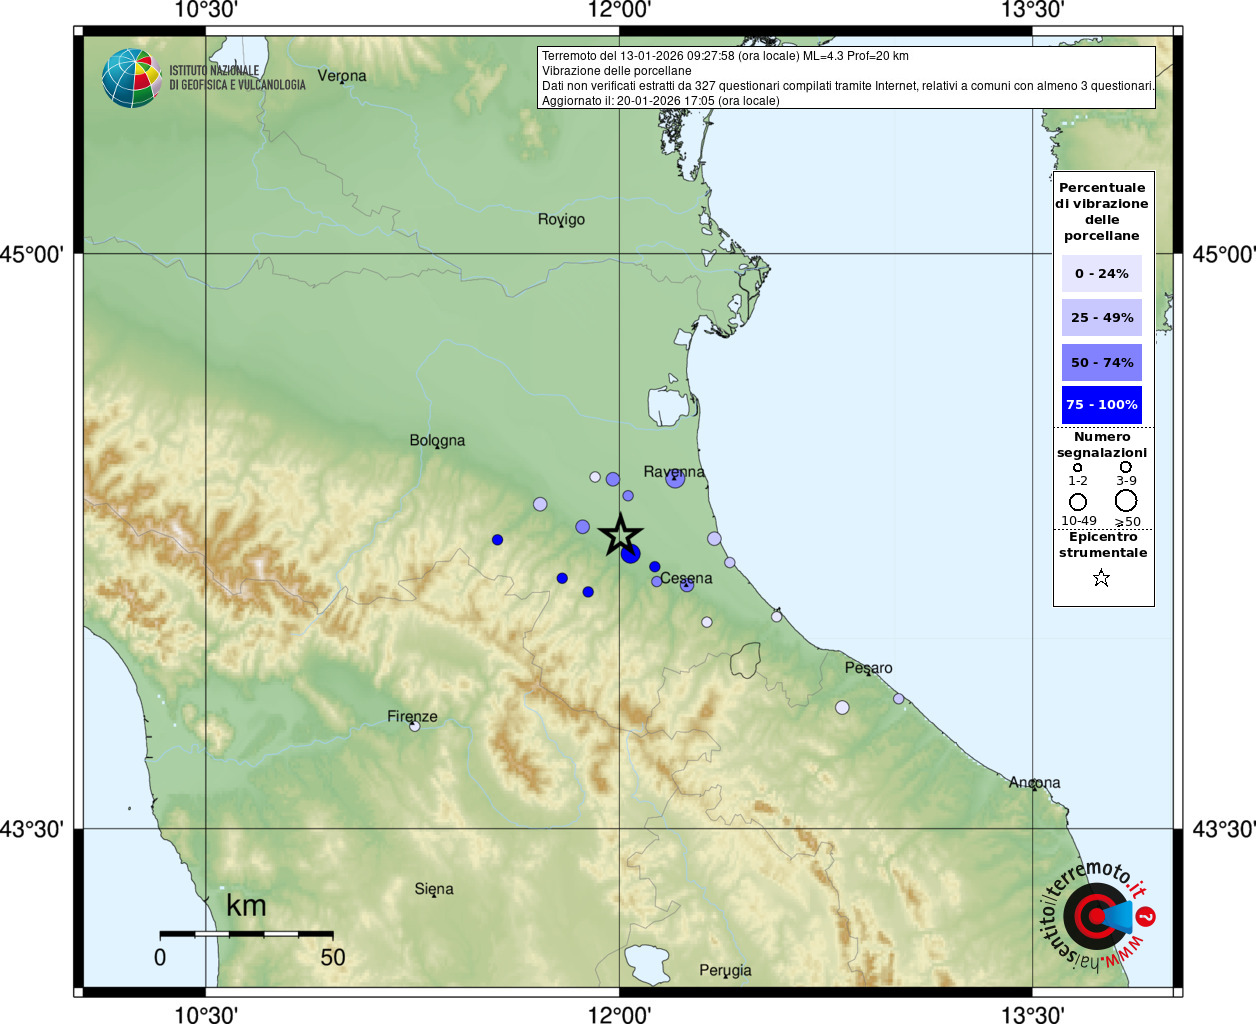The width and height of the screenshot is (1256, 1024).
Task: Select the data circle under the Cesena label
Action: tap(687, 585)
